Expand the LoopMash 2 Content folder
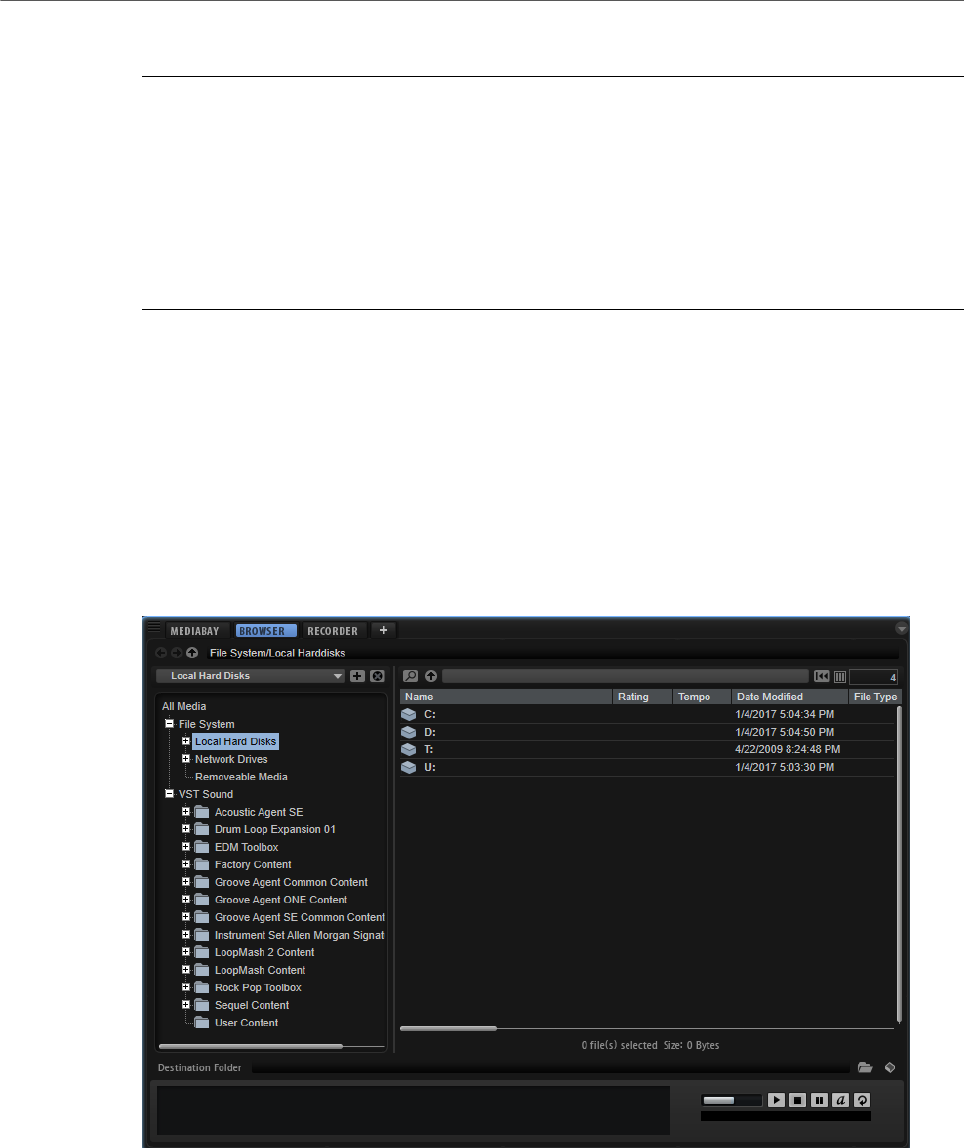Image resolution: width=964 pixels, height=1148 pixels. (186, 952)
